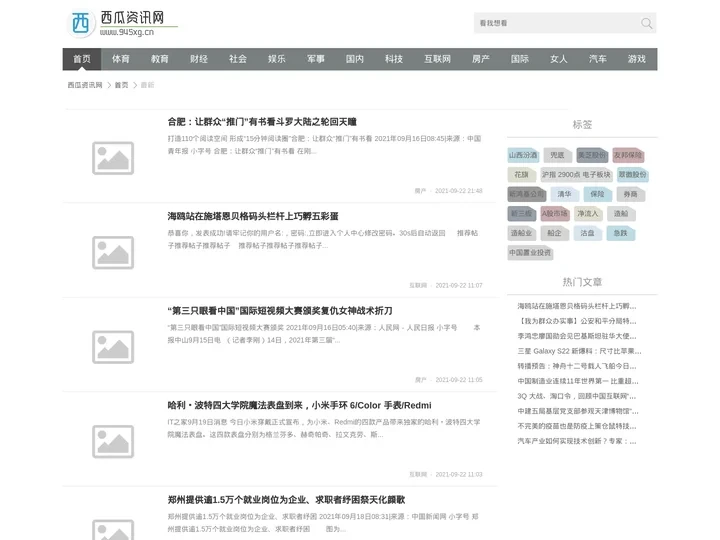Open article 哈利·波特四大学院魔法表盘到来

(x=299, y=405)
